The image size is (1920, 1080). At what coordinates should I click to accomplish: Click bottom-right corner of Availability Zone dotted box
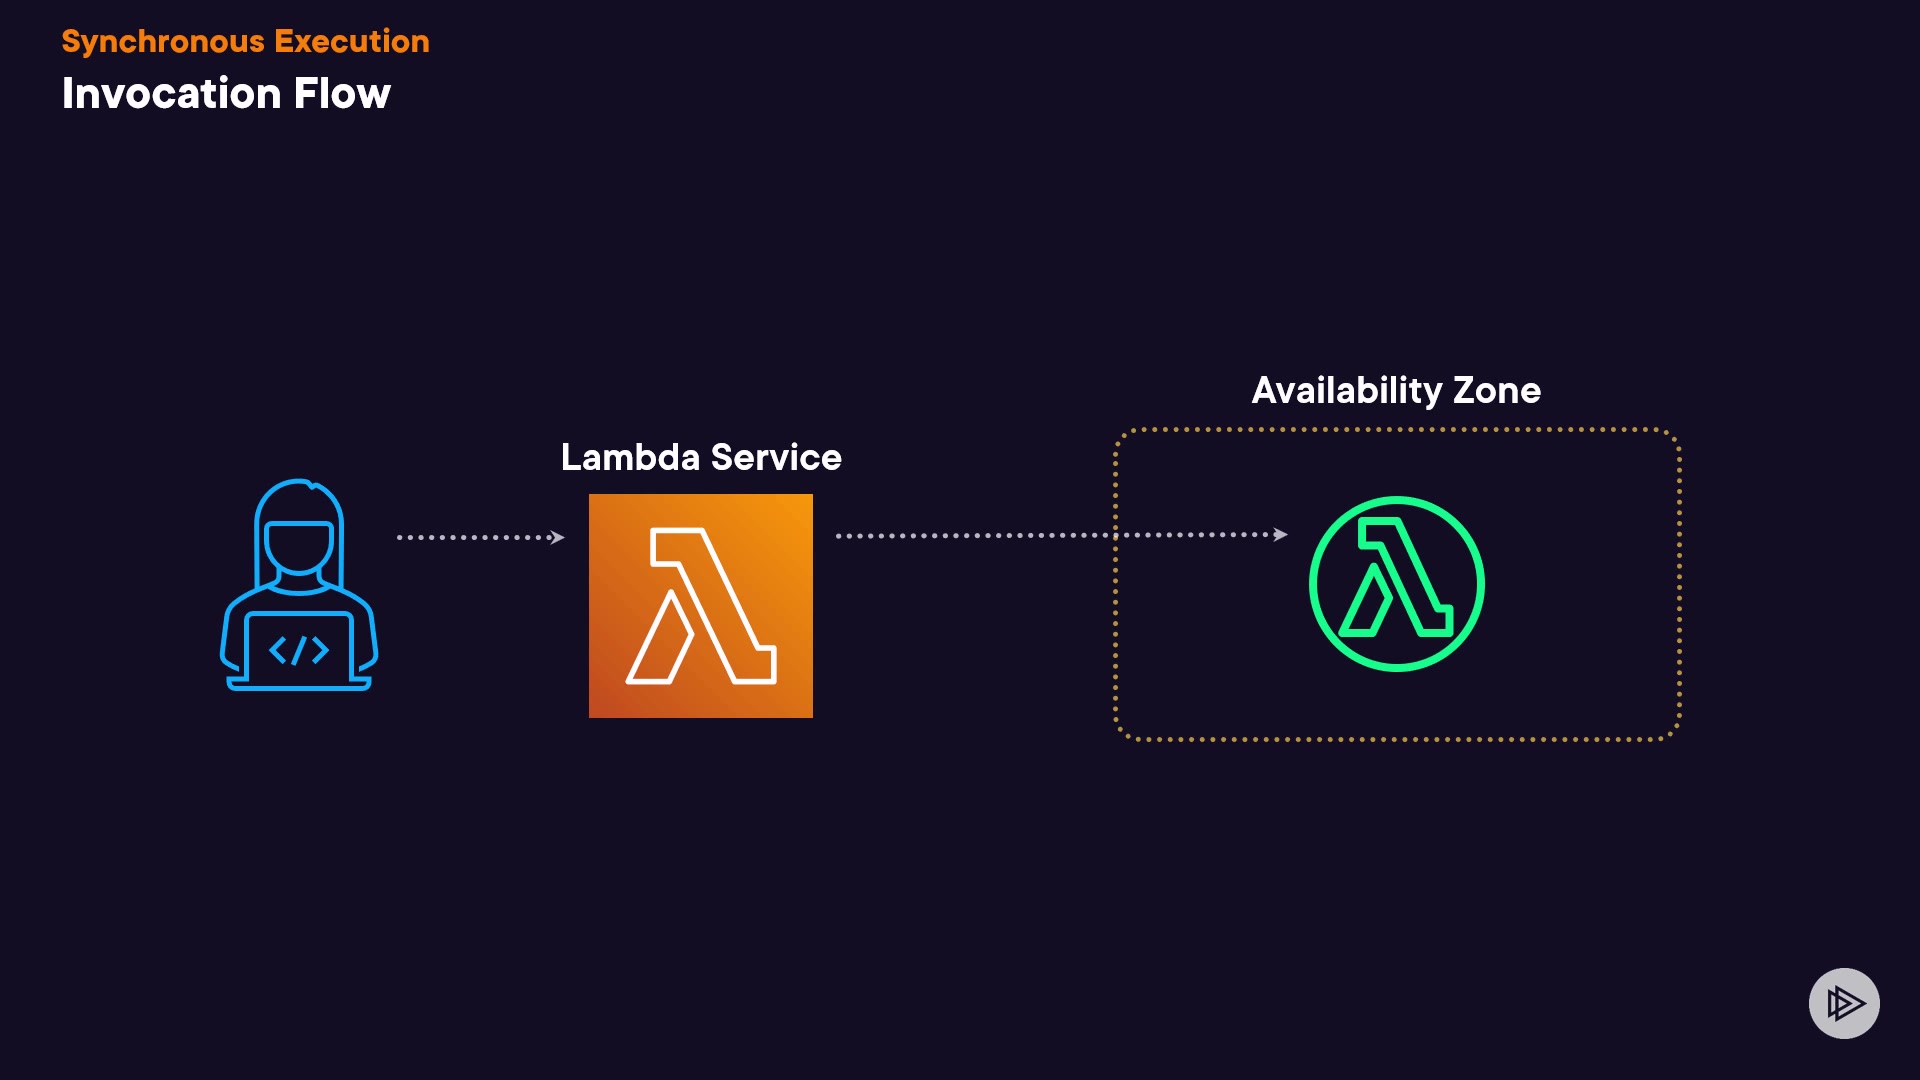(1673, 732)
